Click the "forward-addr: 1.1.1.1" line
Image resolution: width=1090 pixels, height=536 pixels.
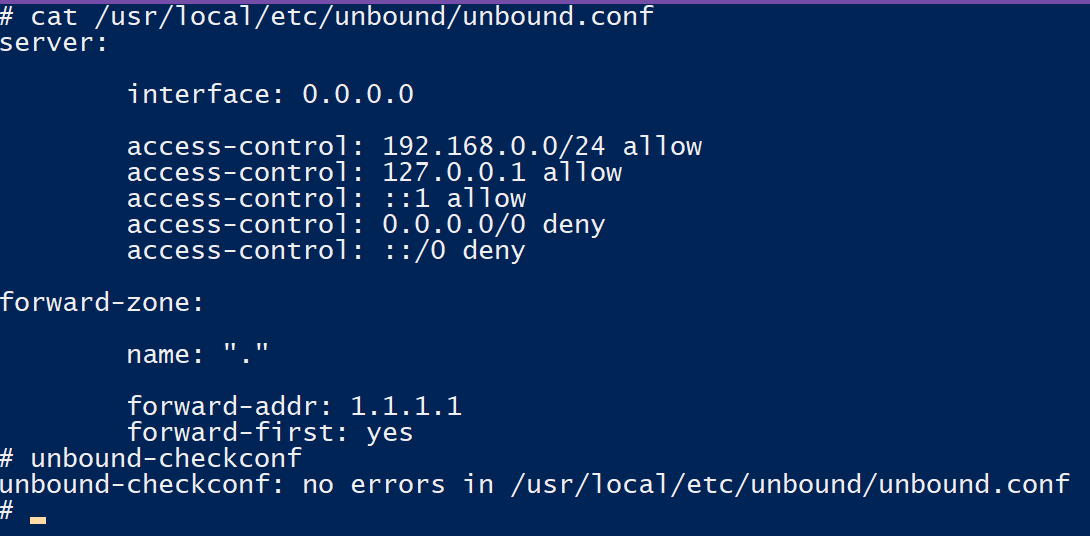pyautogui.click(x=294, y=407)
